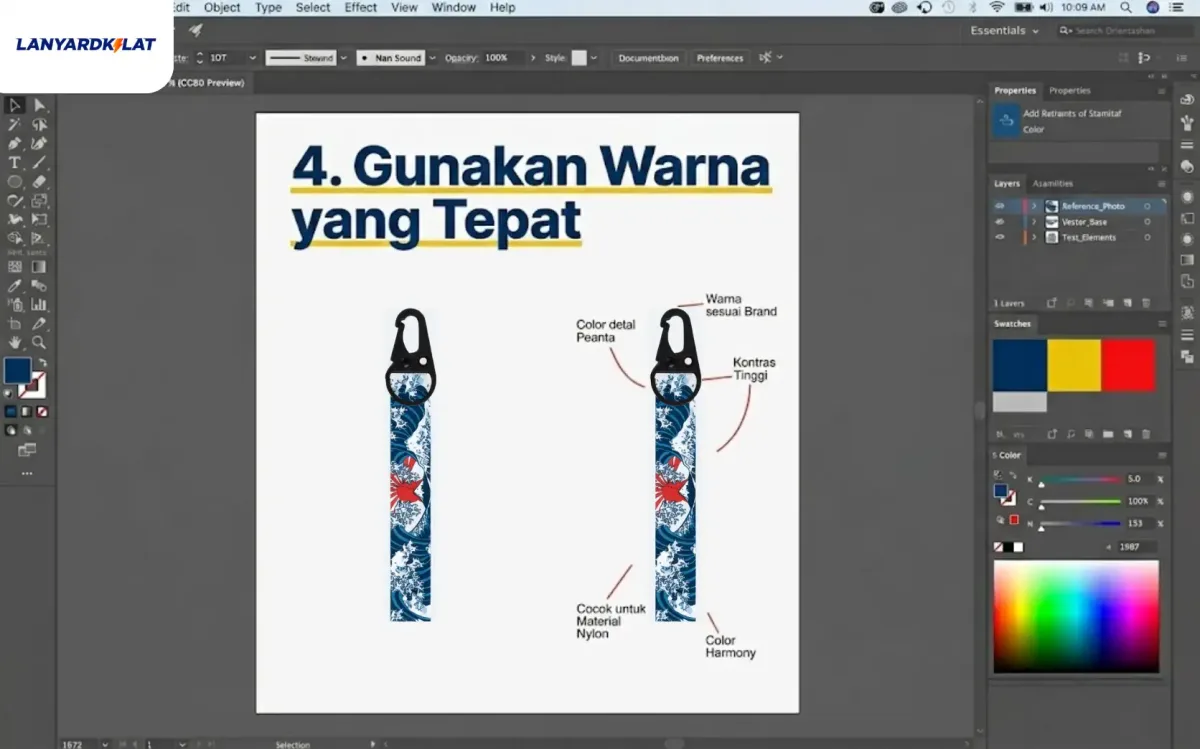The width and height of the screenshot is (1200, 749).
Task: Open Swatches panel hamburger menu
Action: pos(1162,324)
